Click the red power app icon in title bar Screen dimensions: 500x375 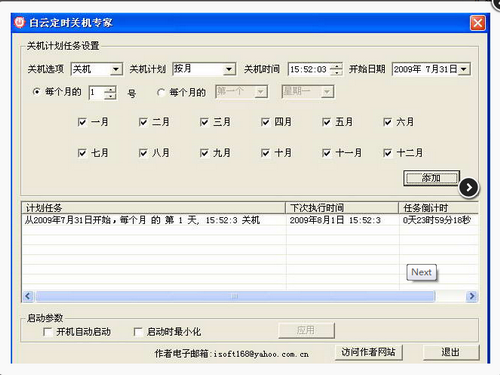click(20, 22)
